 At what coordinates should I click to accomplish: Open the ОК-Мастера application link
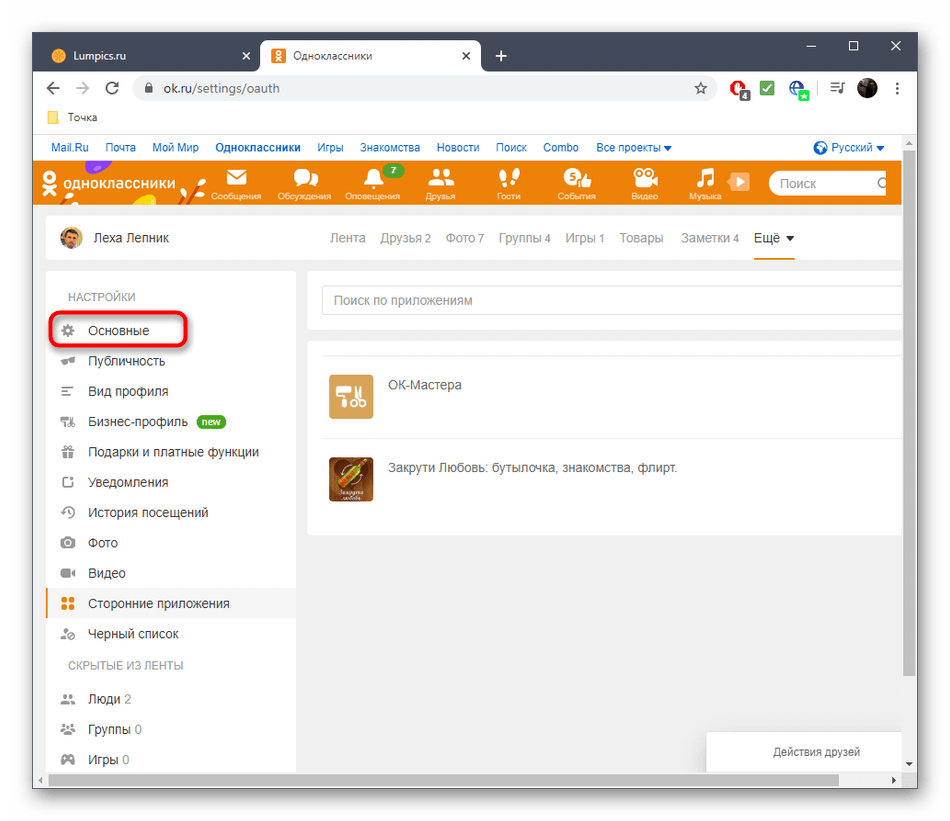(424, 384)
